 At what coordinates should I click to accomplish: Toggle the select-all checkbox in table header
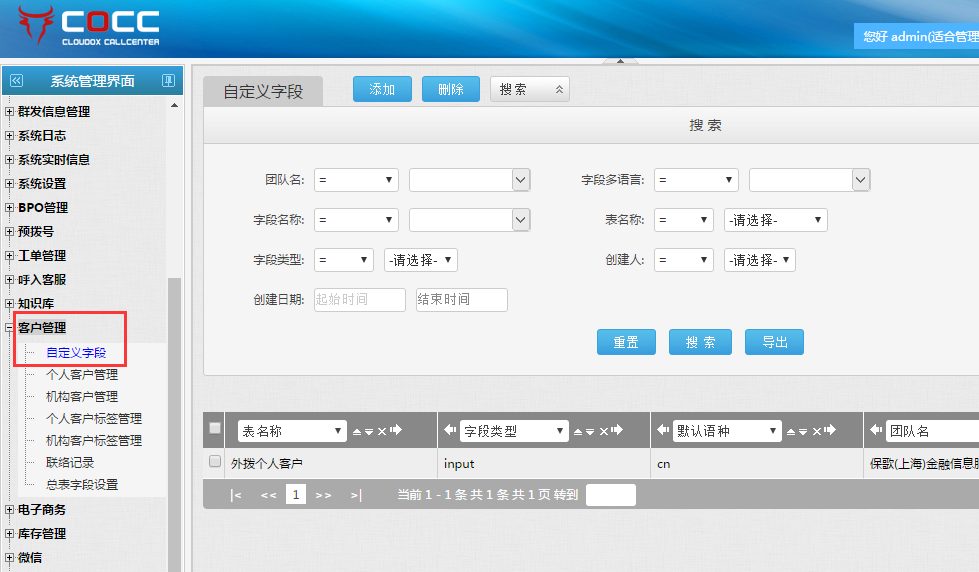[214, 429]
